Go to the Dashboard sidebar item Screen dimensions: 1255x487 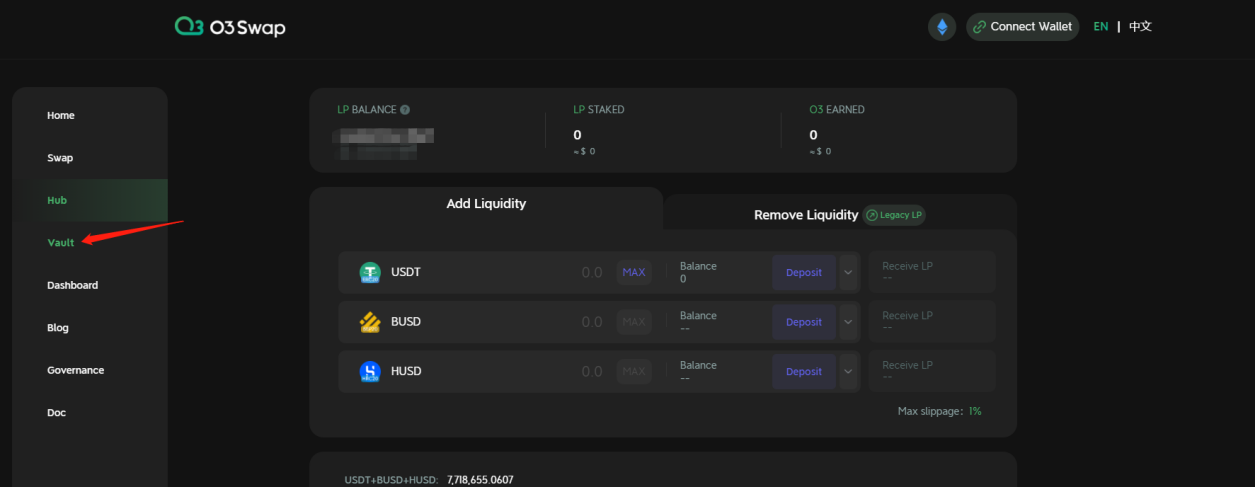[x=72, y=285]
